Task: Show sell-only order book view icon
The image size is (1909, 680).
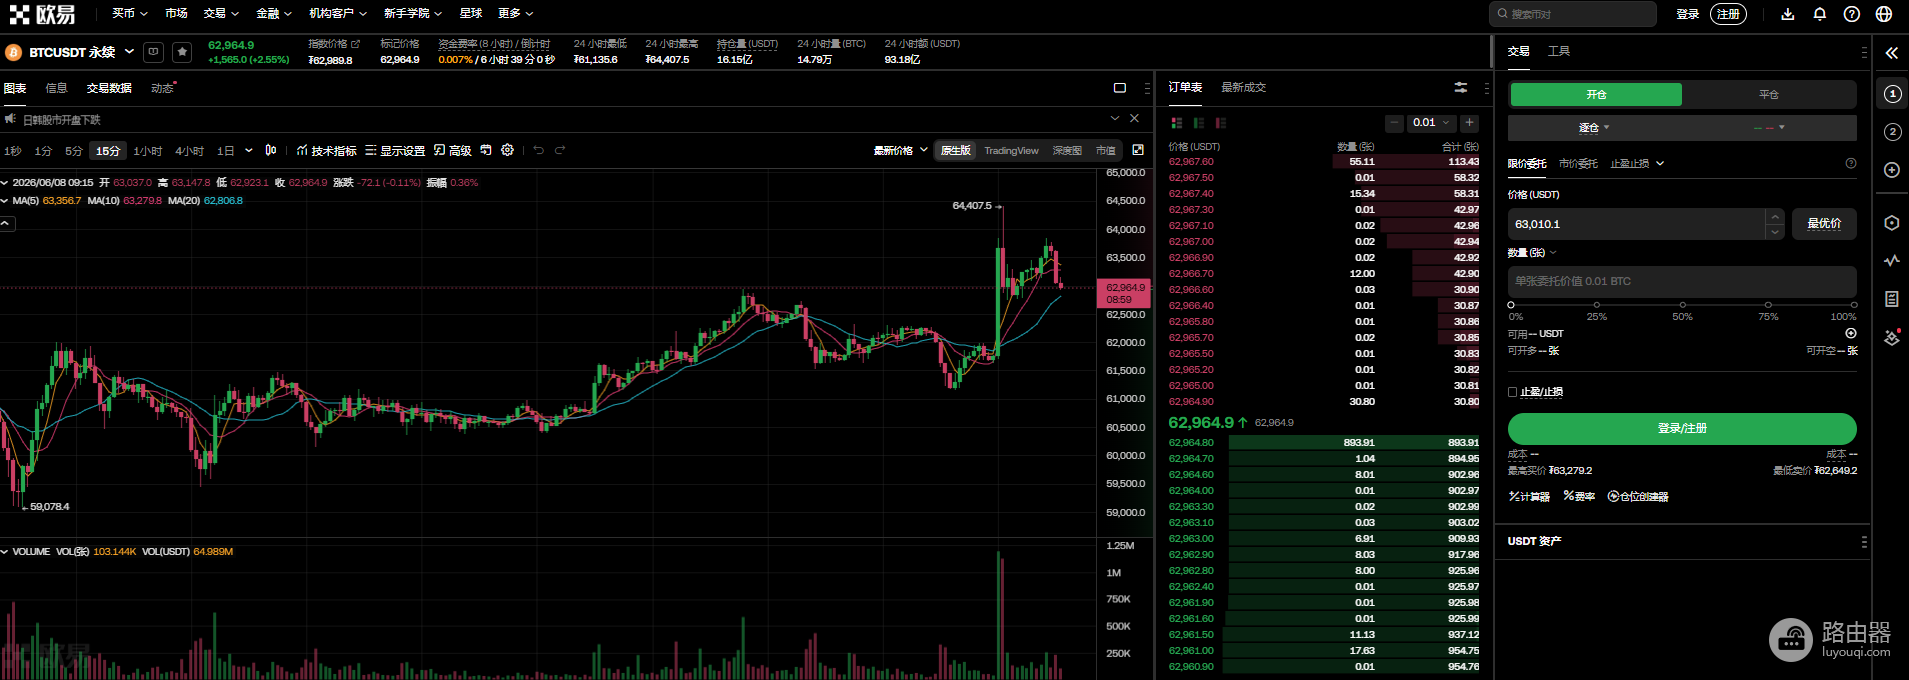Action: (1221, 123)
